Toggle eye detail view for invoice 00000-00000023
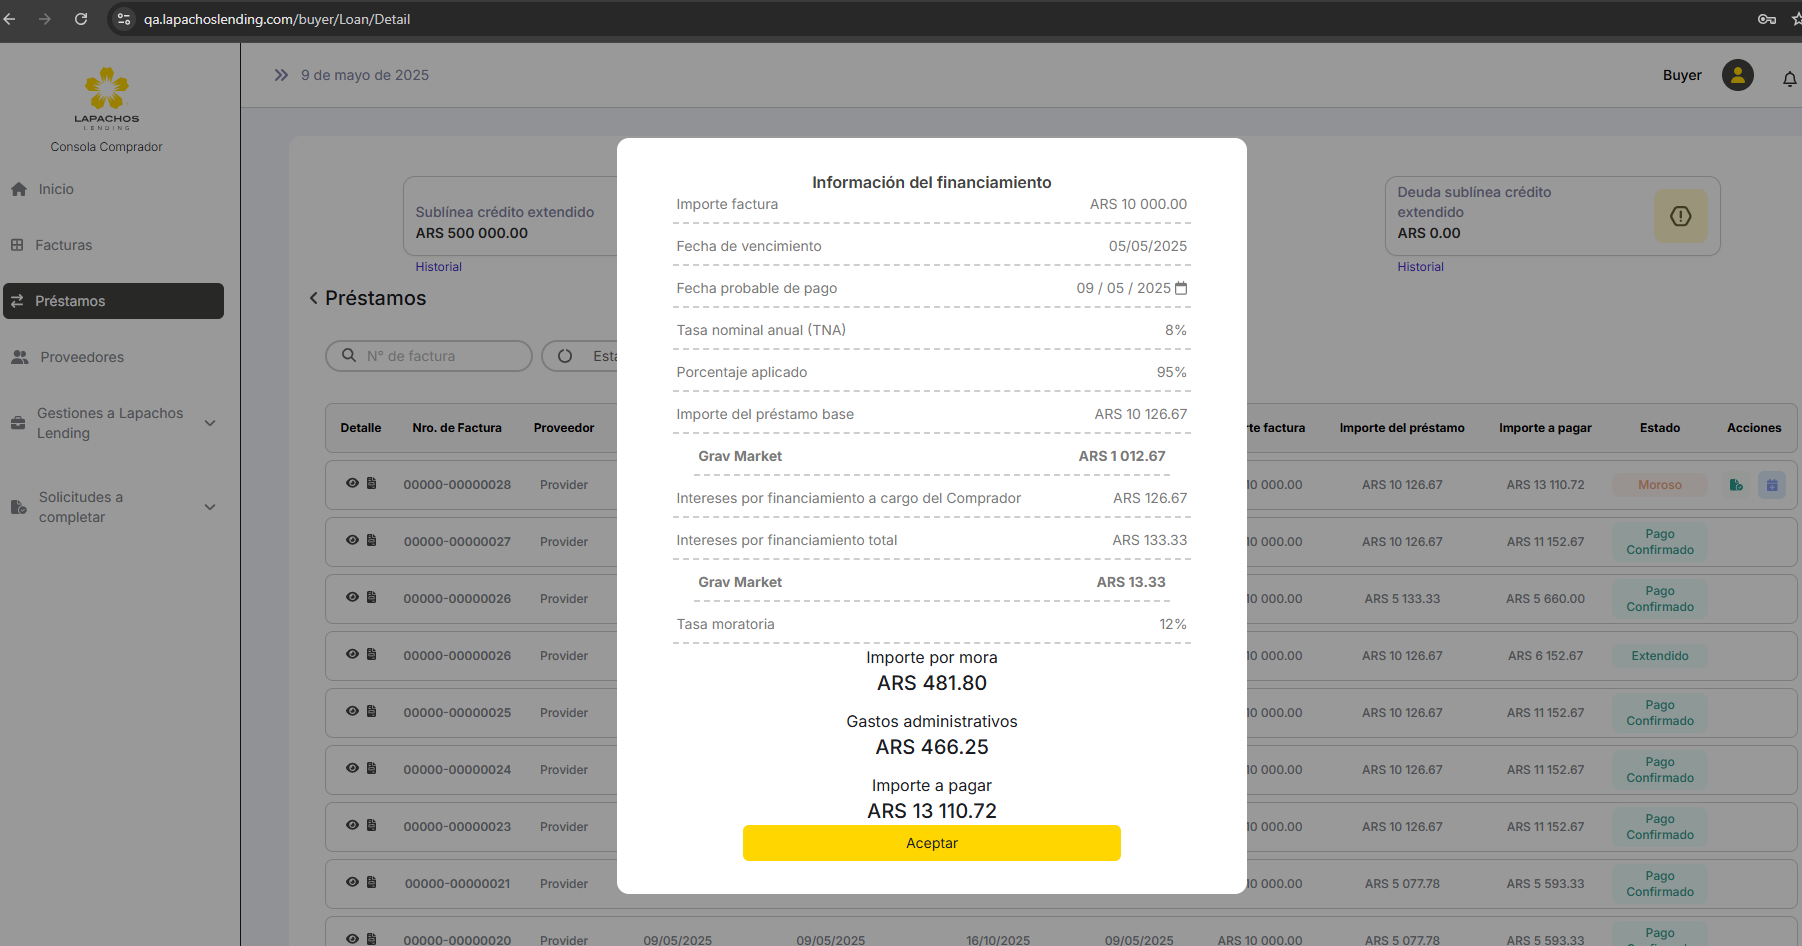This screenshot has height=946, width=1802. click(x=352, y=825)
